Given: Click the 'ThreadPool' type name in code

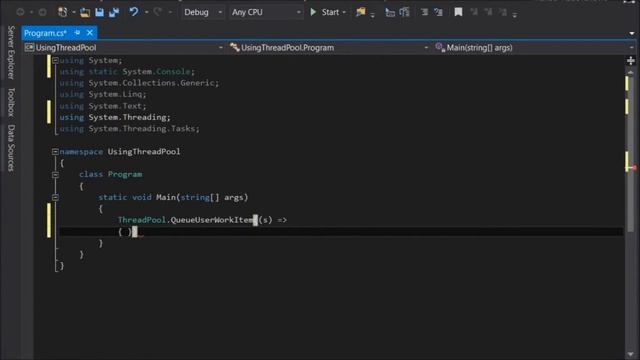Looking at the screenshot, I should point(142,220).
